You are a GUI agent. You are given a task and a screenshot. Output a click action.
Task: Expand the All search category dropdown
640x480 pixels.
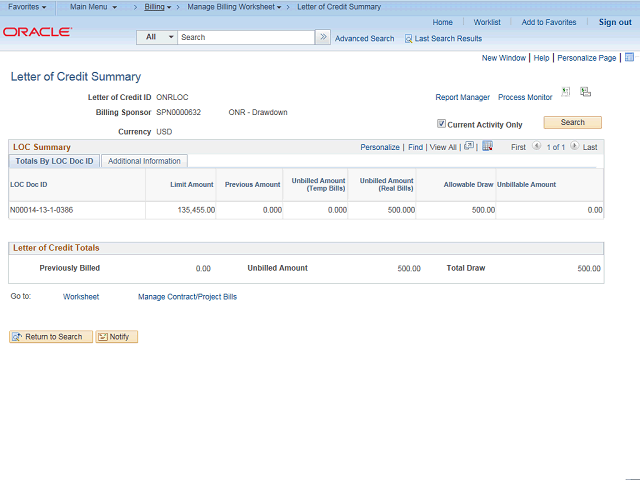(x=157, y=37)
